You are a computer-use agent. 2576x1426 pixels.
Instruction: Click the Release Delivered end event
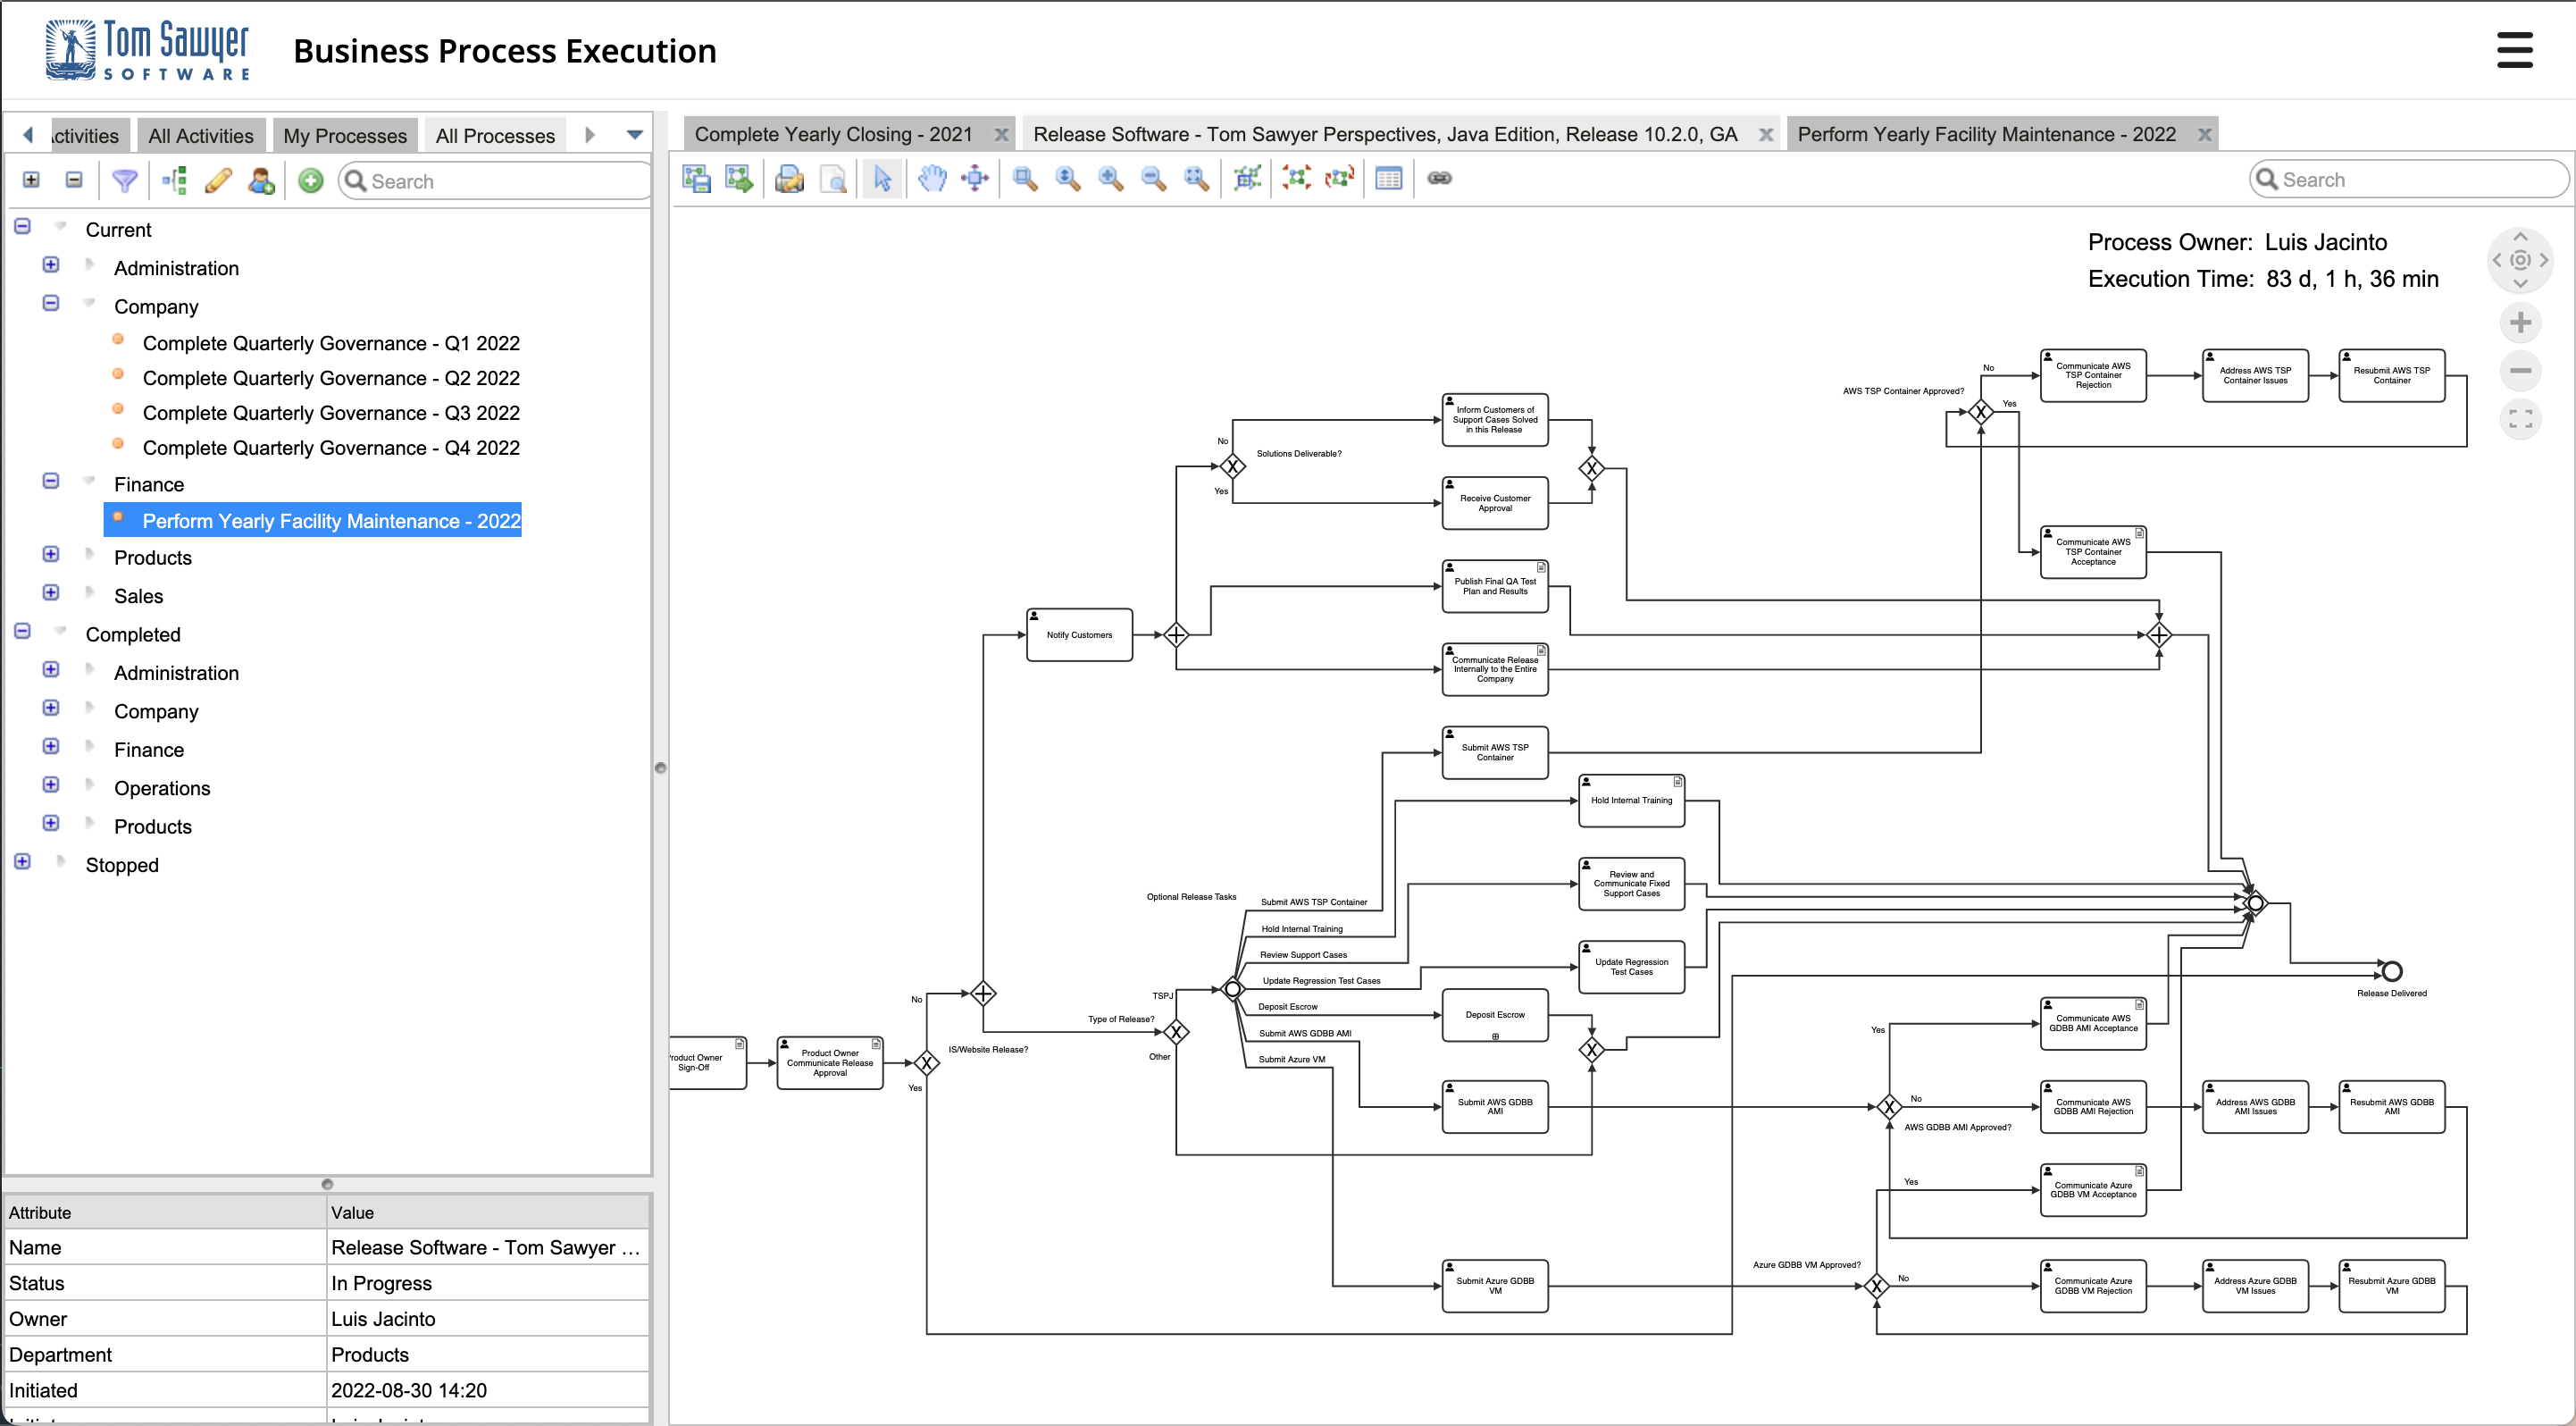2391,971
